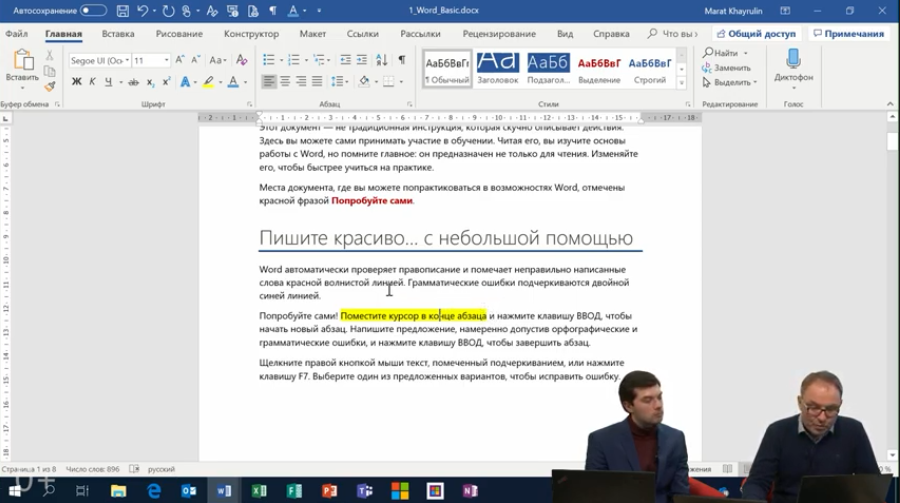Clear all formatting

tap(242, 60)
